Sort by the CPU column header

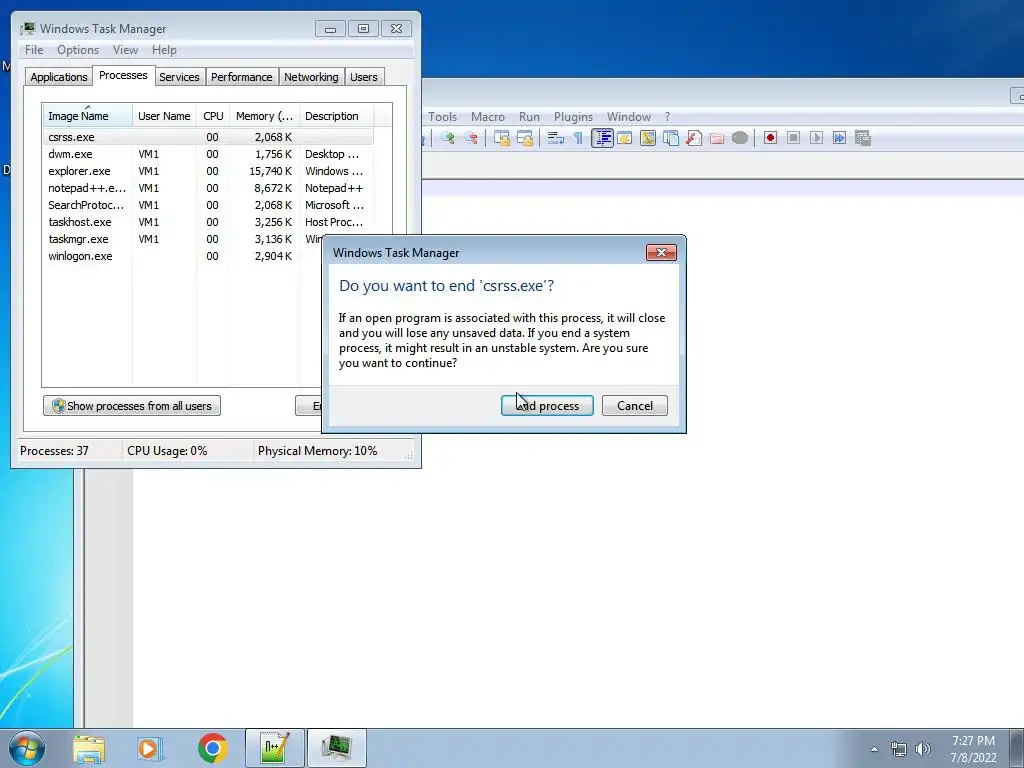(213, 116)
